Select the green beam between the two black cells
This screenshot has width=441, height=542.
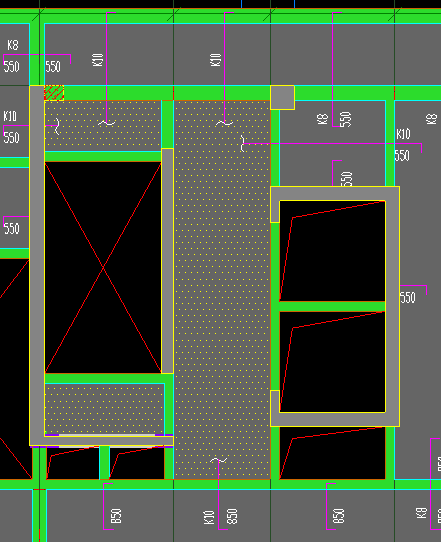coord(332,306)
